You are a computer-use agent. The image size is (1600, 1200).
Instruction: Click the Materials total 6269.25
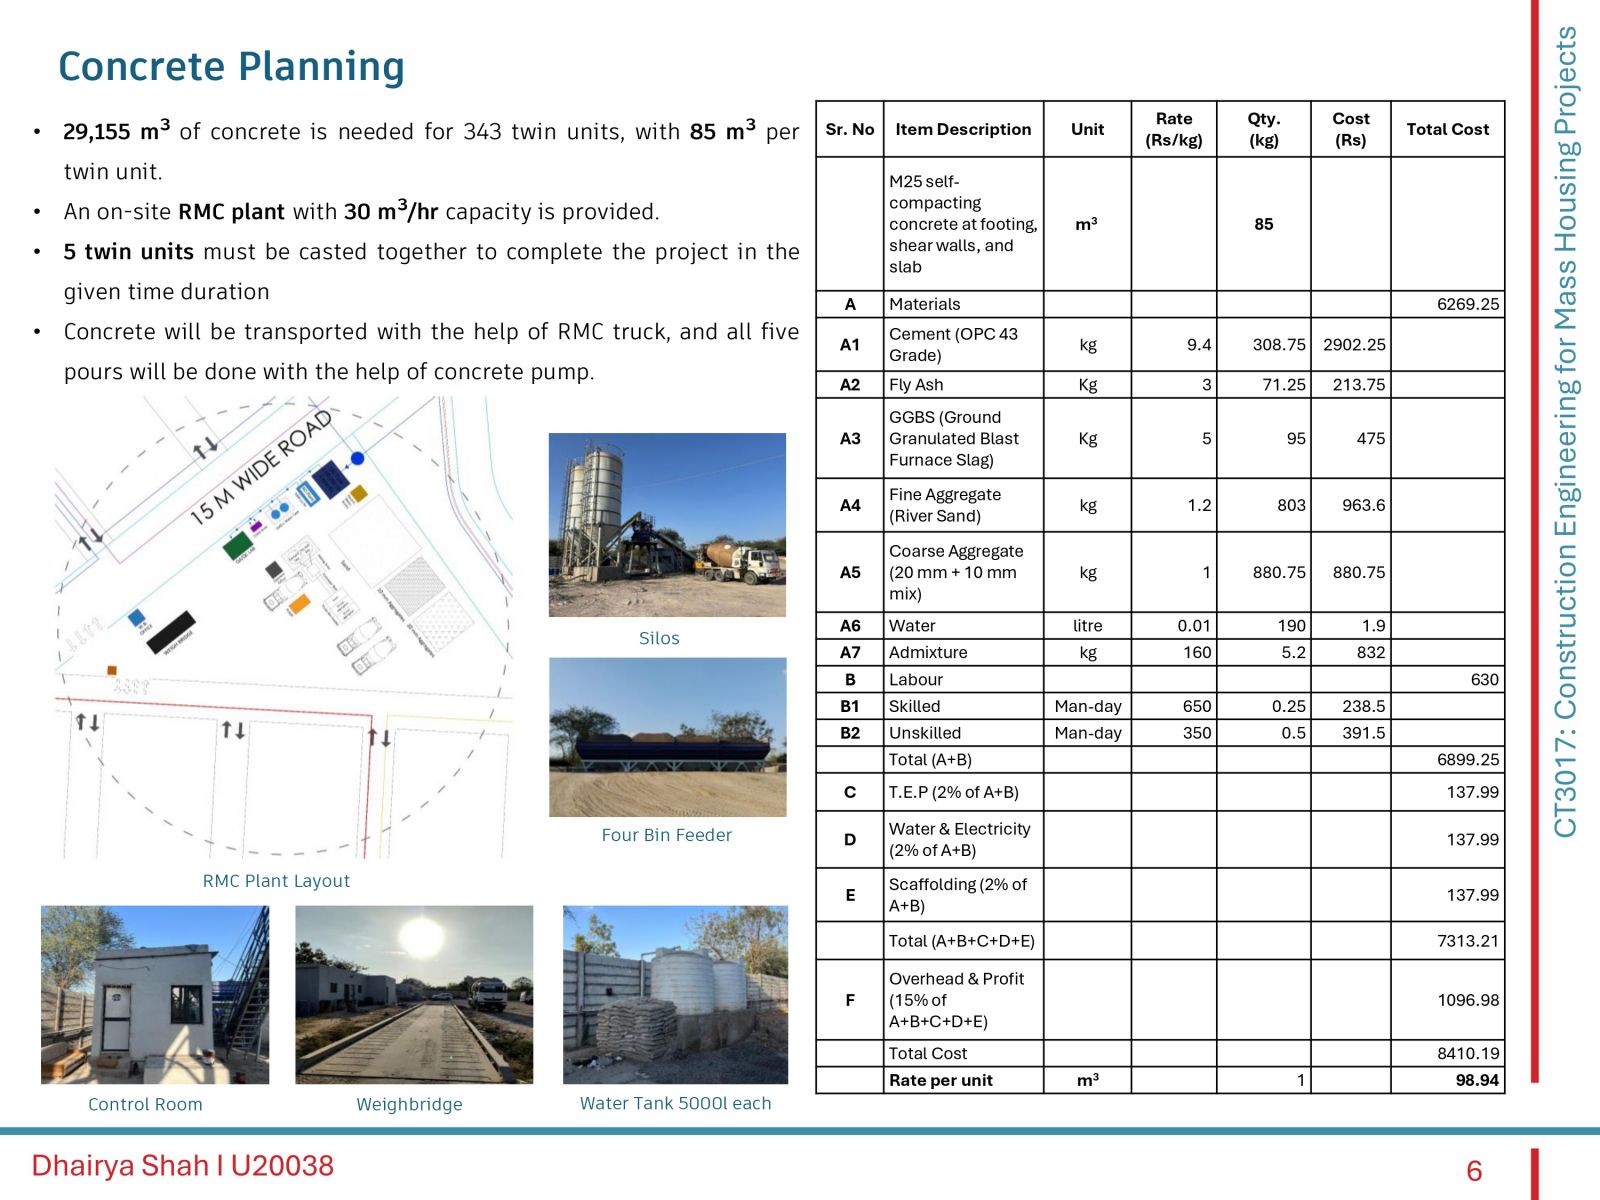(x=1468, y=304)
